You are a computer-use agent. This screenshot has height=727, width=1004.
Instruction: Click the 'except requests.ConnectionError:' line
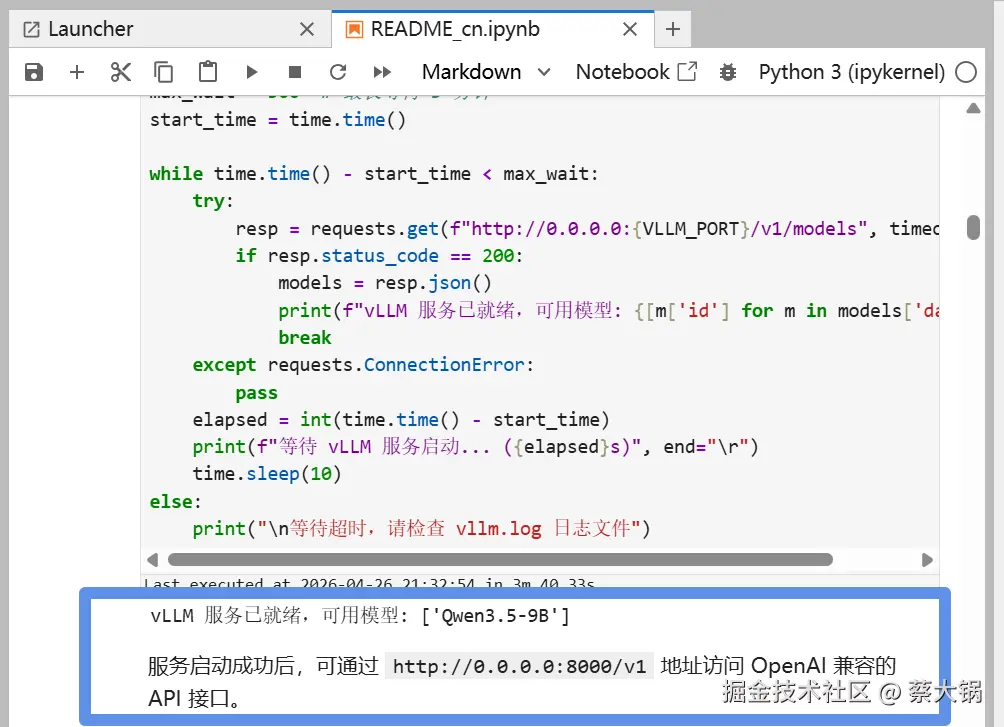(x=363, y=365)
